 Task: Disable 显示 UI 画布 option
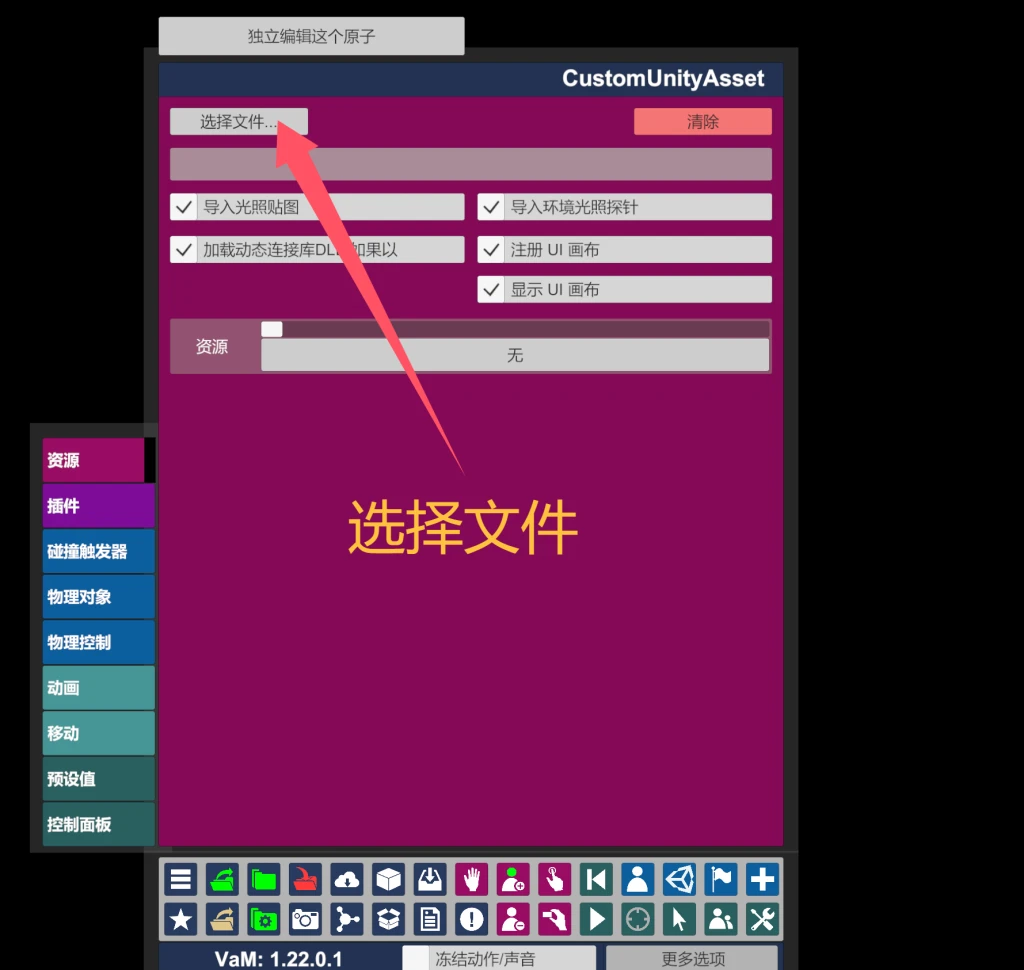point(491,289)
